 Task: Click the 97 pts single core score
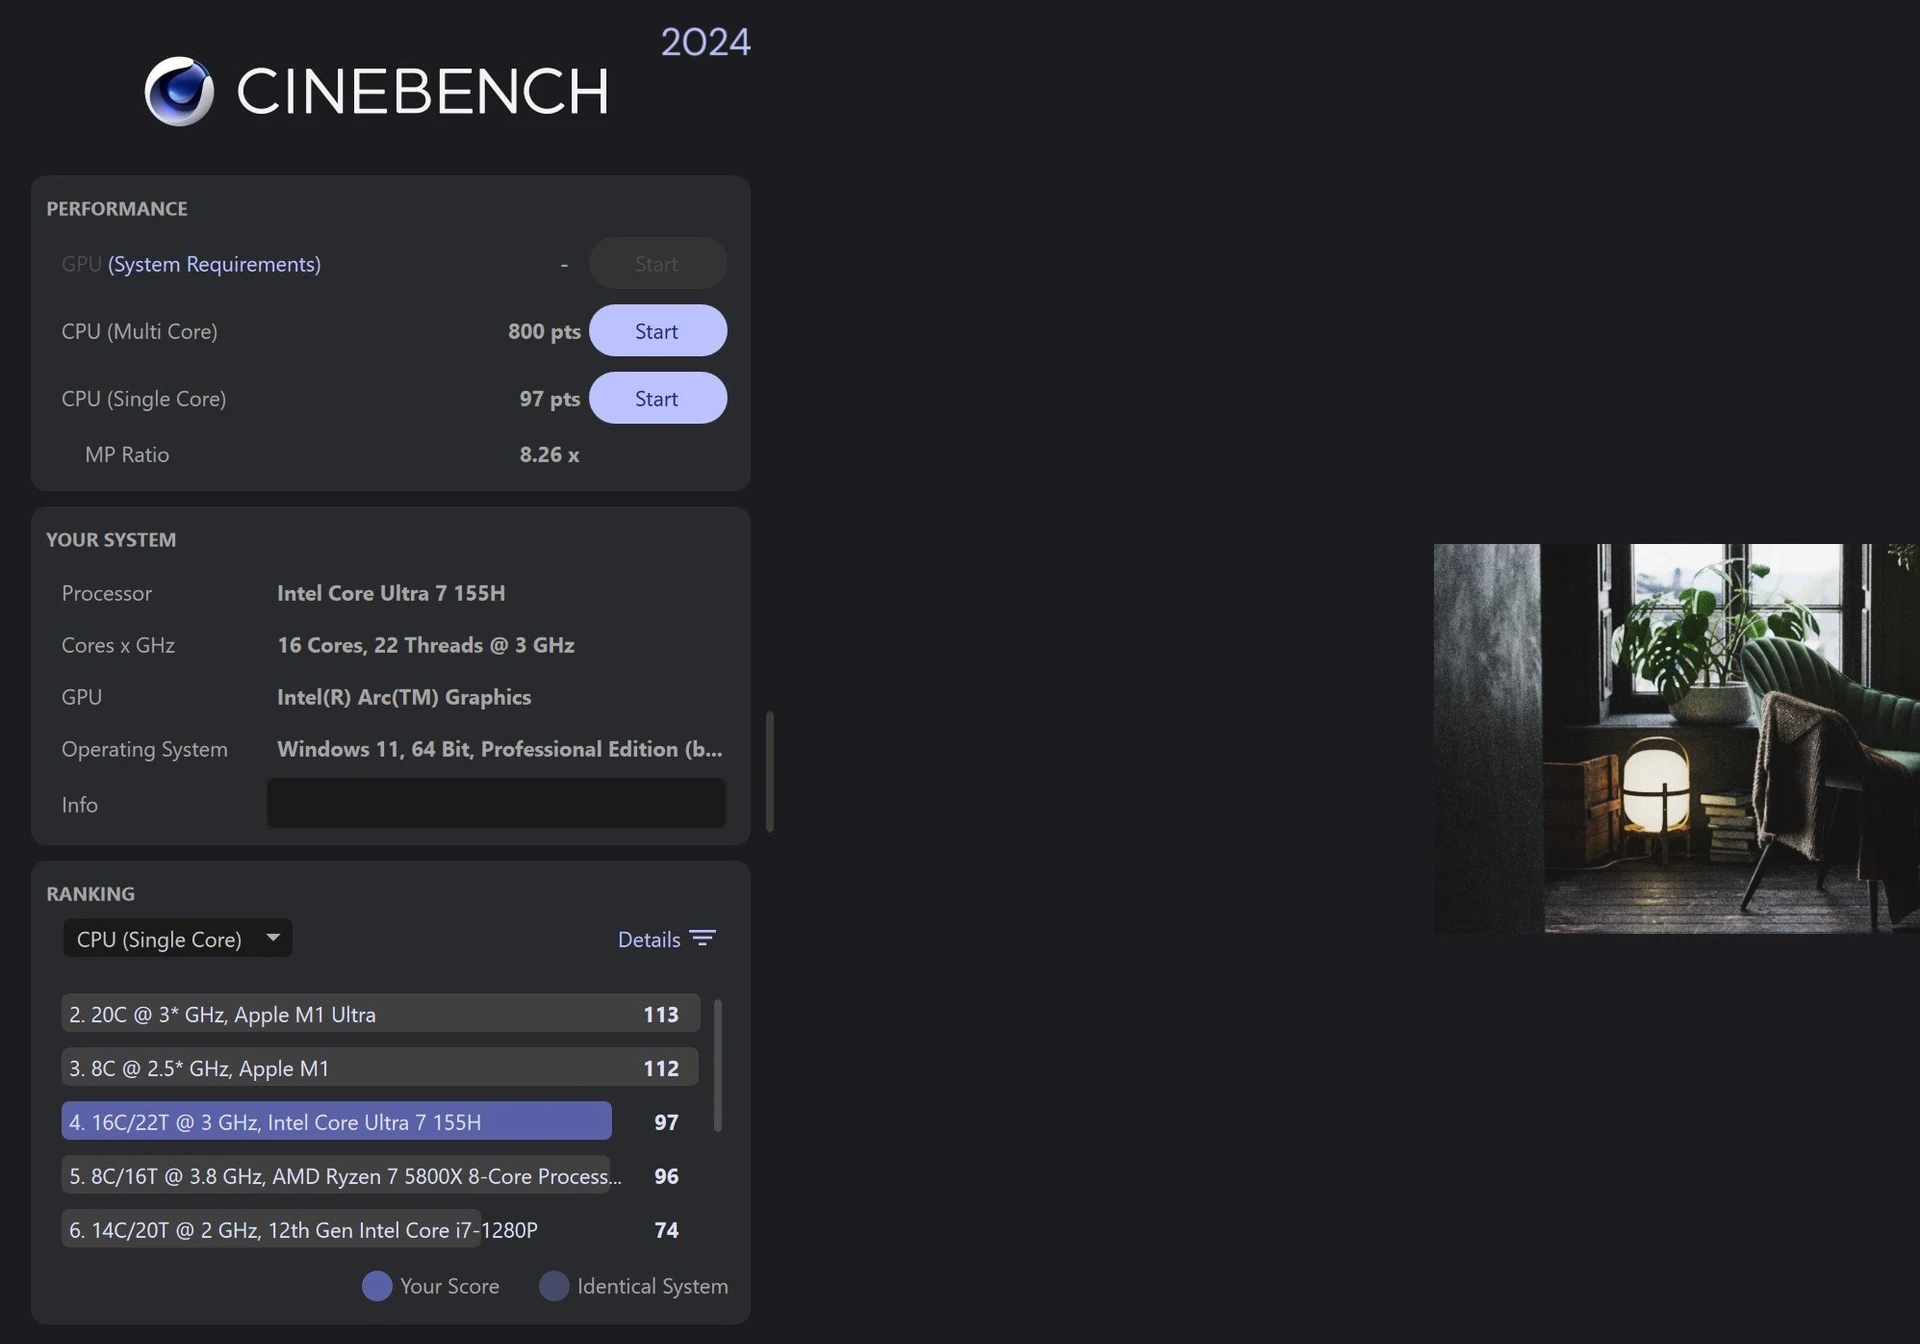click(549, 398)
